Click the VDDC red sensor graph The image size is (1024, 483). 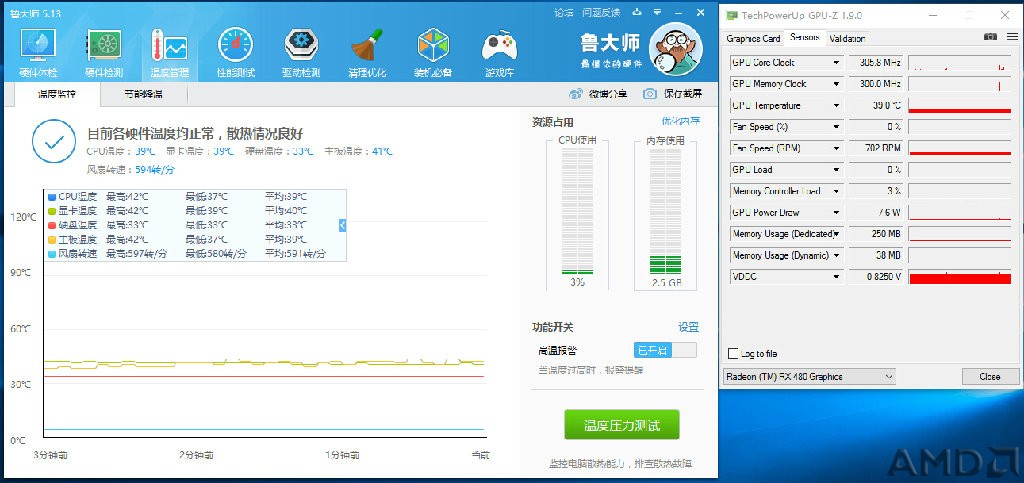coord(960,277)
